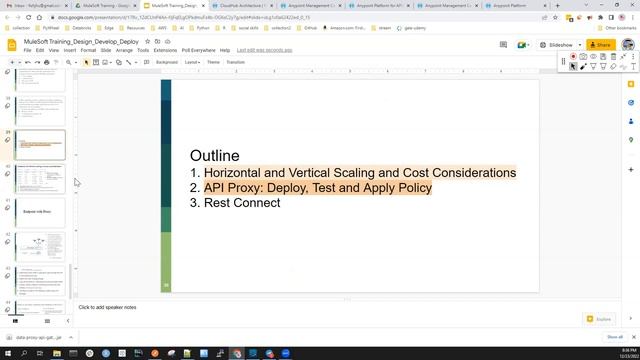Switch to grid view

[47, 321]
